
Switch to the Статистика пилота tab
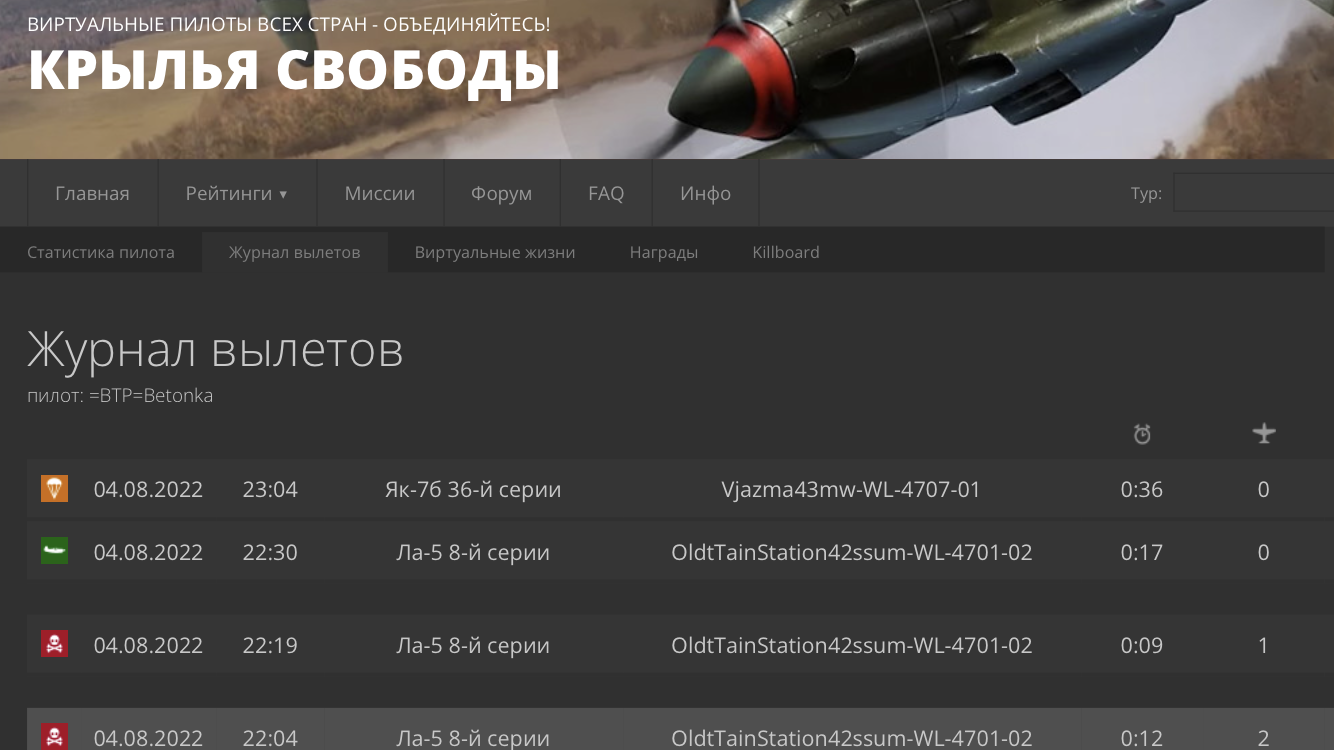(x=101, y=252)
